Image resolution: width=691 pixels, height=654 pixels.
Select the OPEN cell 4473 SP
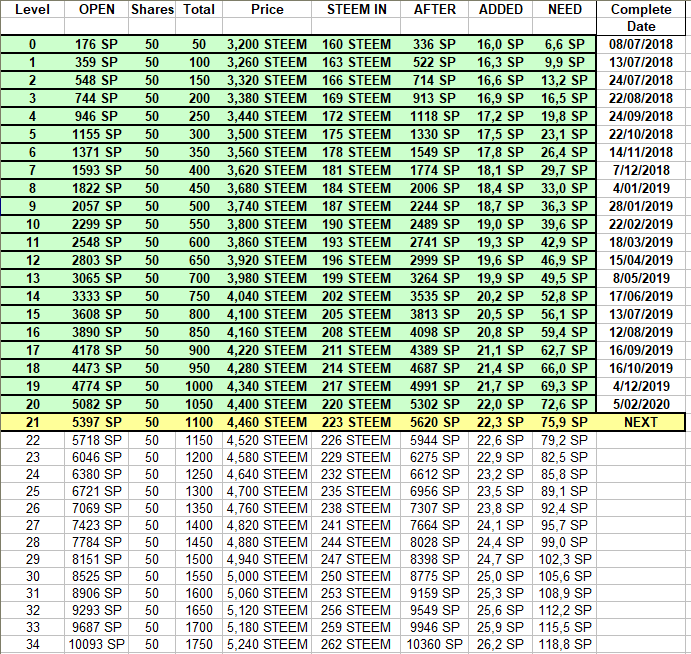(x=97, y=368)
